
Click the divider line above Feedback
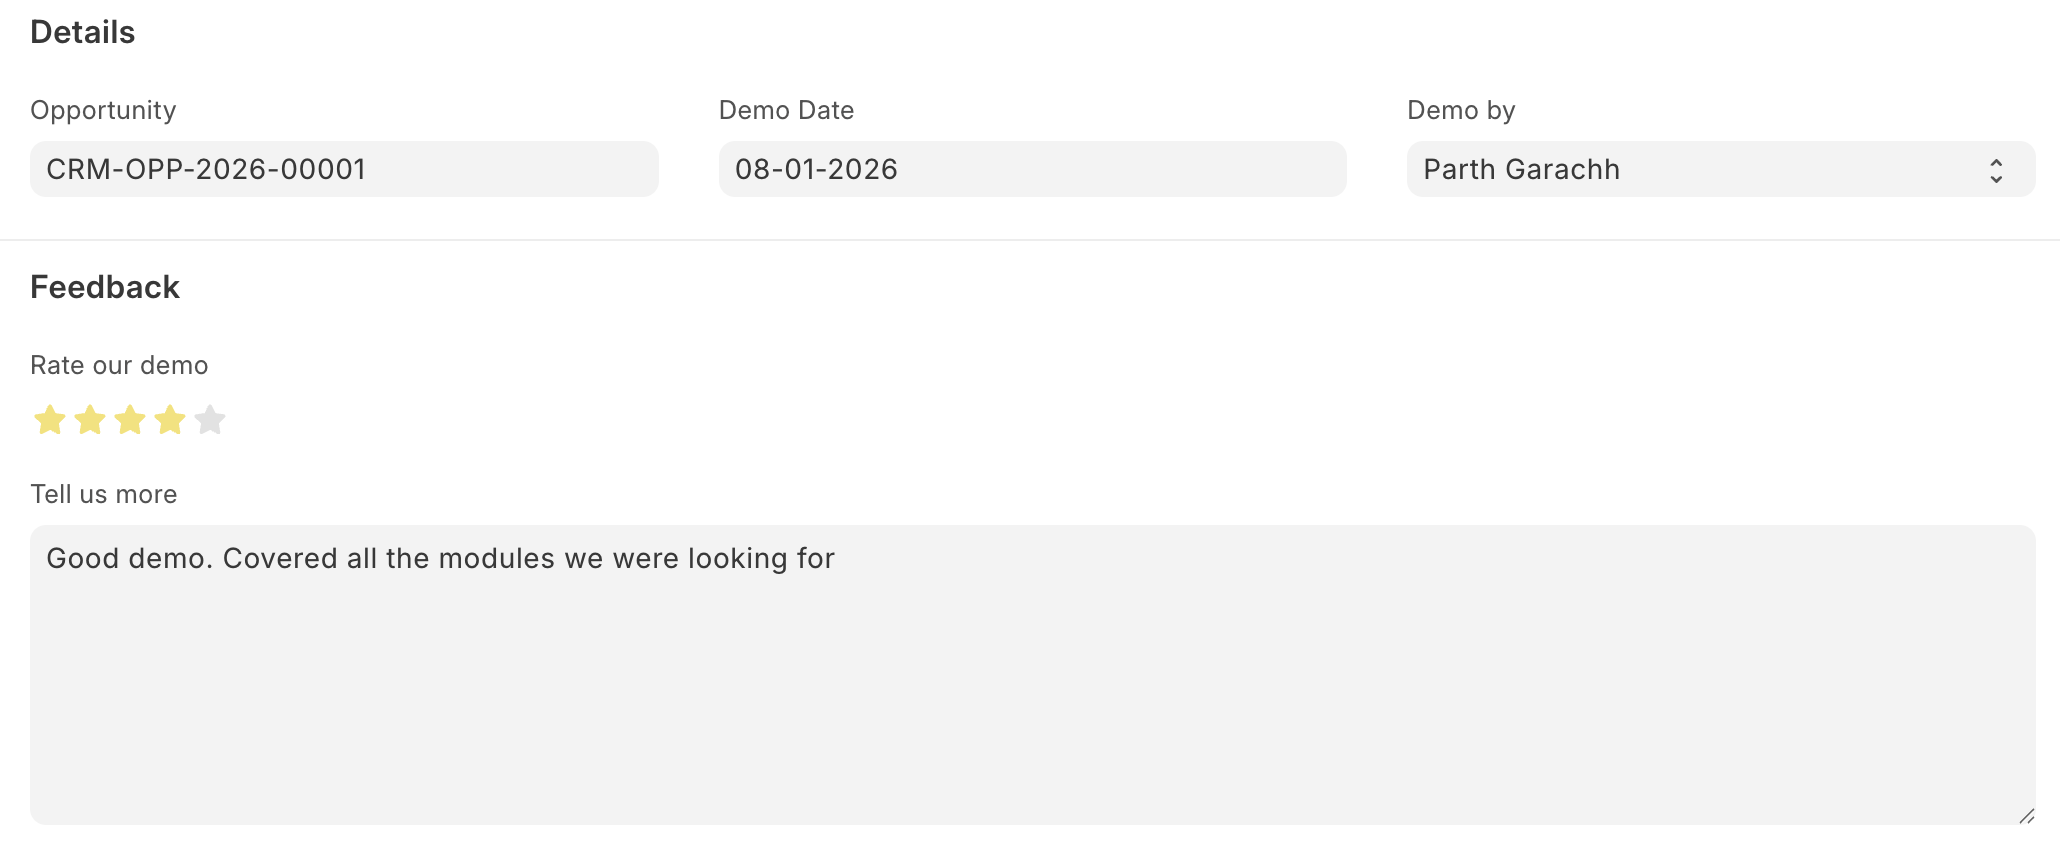[x=1030, y=240]
